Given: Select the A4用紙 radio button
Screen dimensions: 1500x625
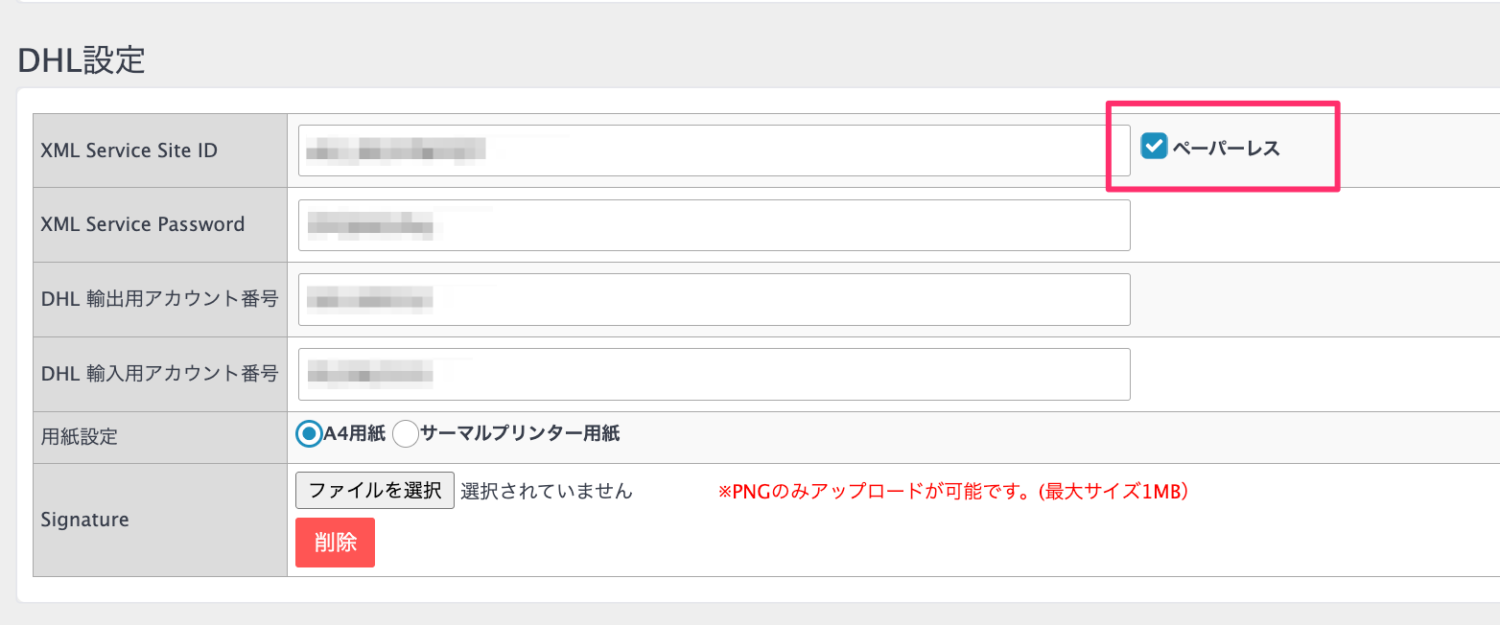Looking at the screenshot, I should pos(310,434).
